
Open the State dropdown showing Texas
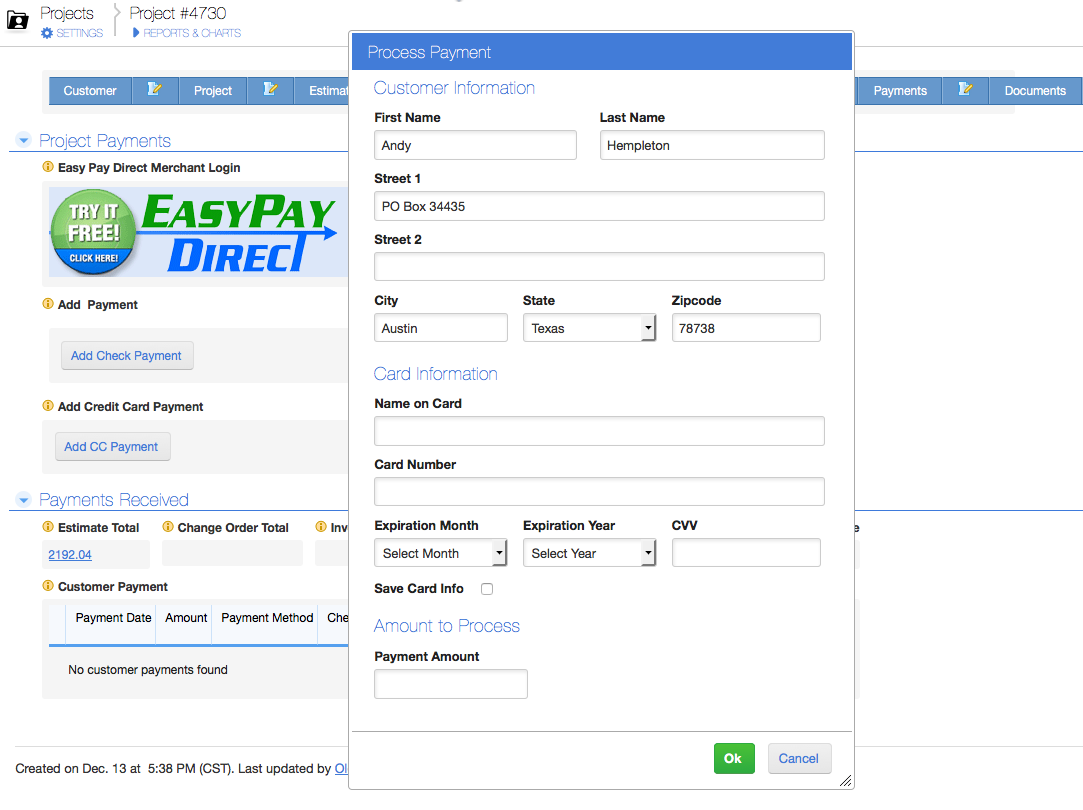tap(589, 328)
